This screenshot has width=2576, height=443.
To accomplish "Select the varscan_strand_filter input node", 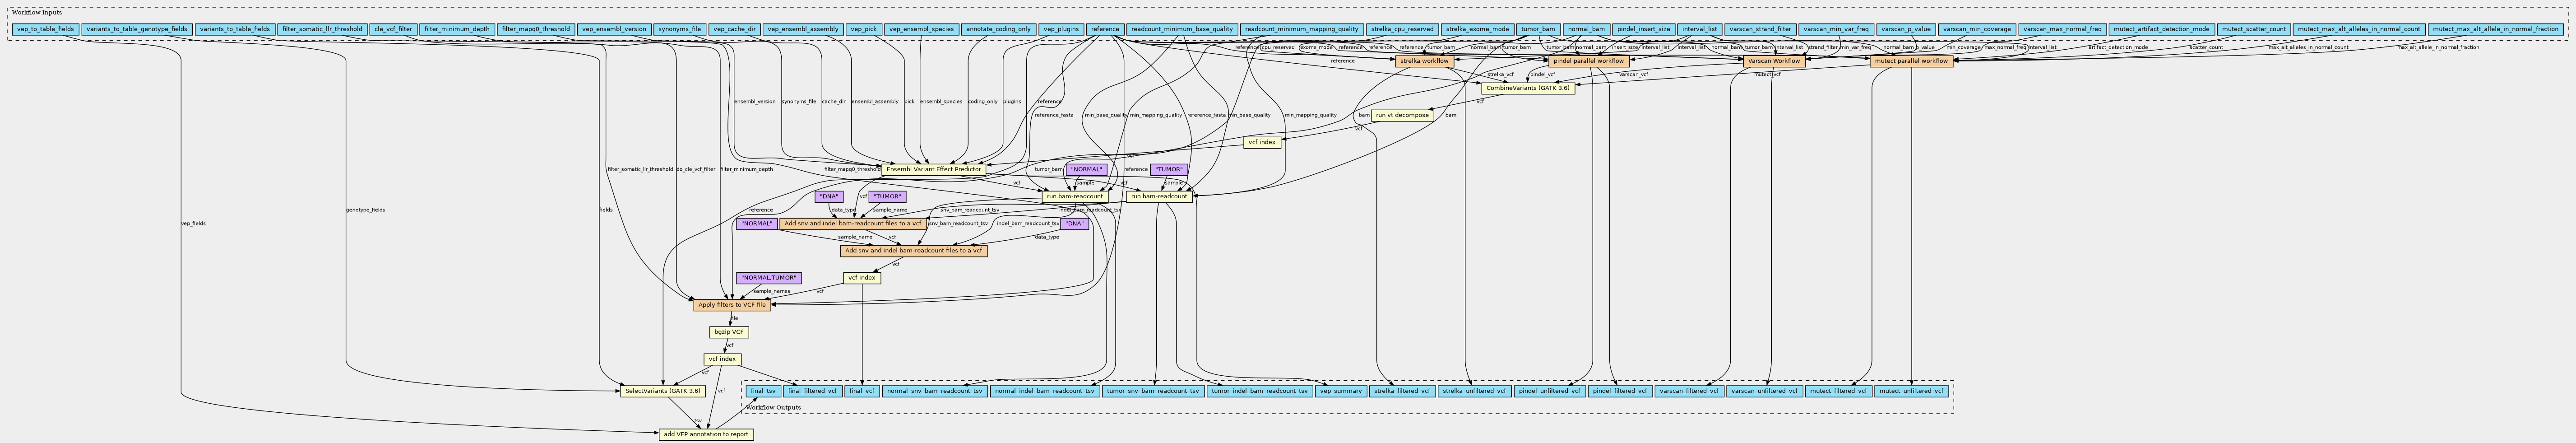I will coord(1761,29).
